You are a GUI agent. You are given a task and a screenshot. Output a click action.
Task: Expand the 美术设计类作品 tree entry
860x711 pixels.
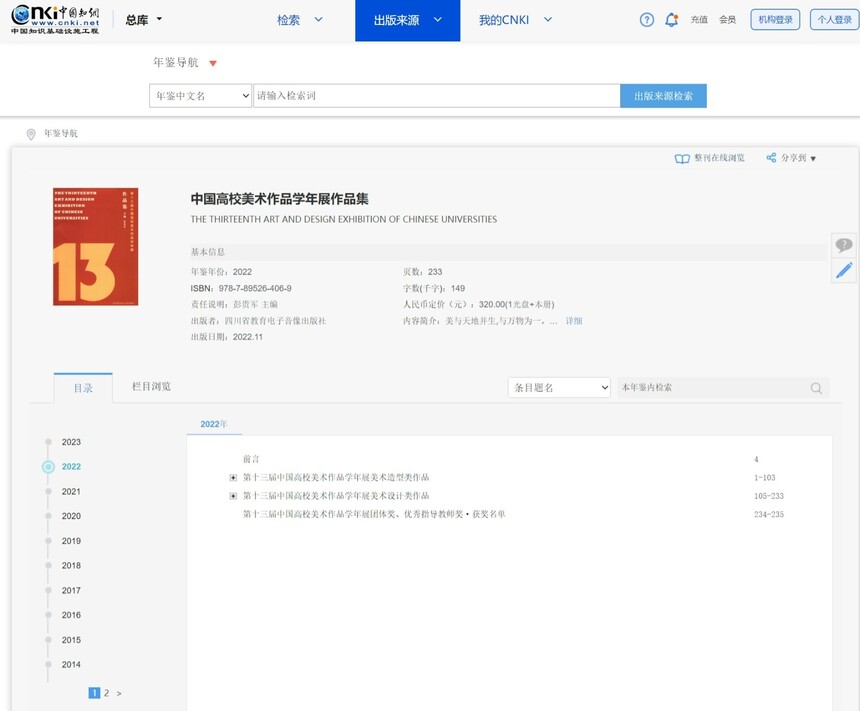point(233,496)
